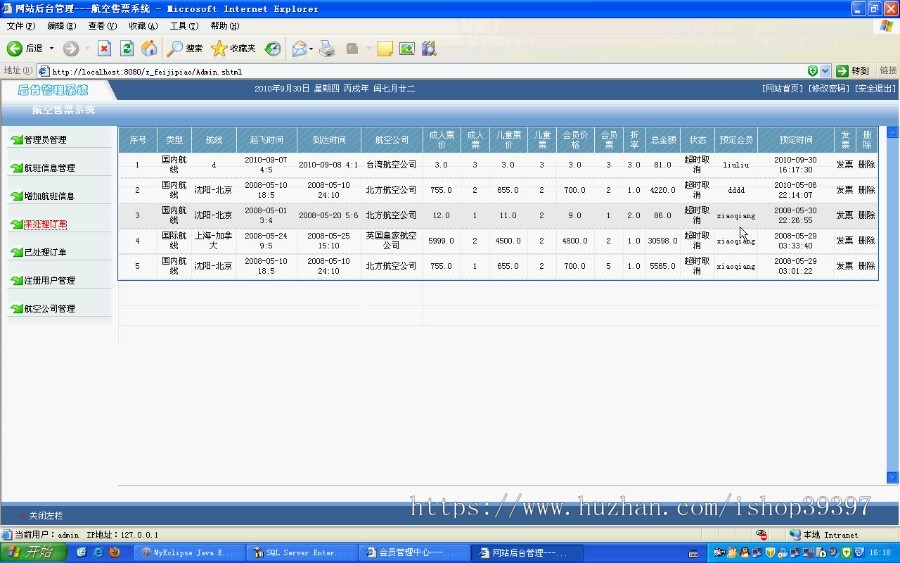
Task: Click the Mail envelope icon
Action: [x=299, y=49]
